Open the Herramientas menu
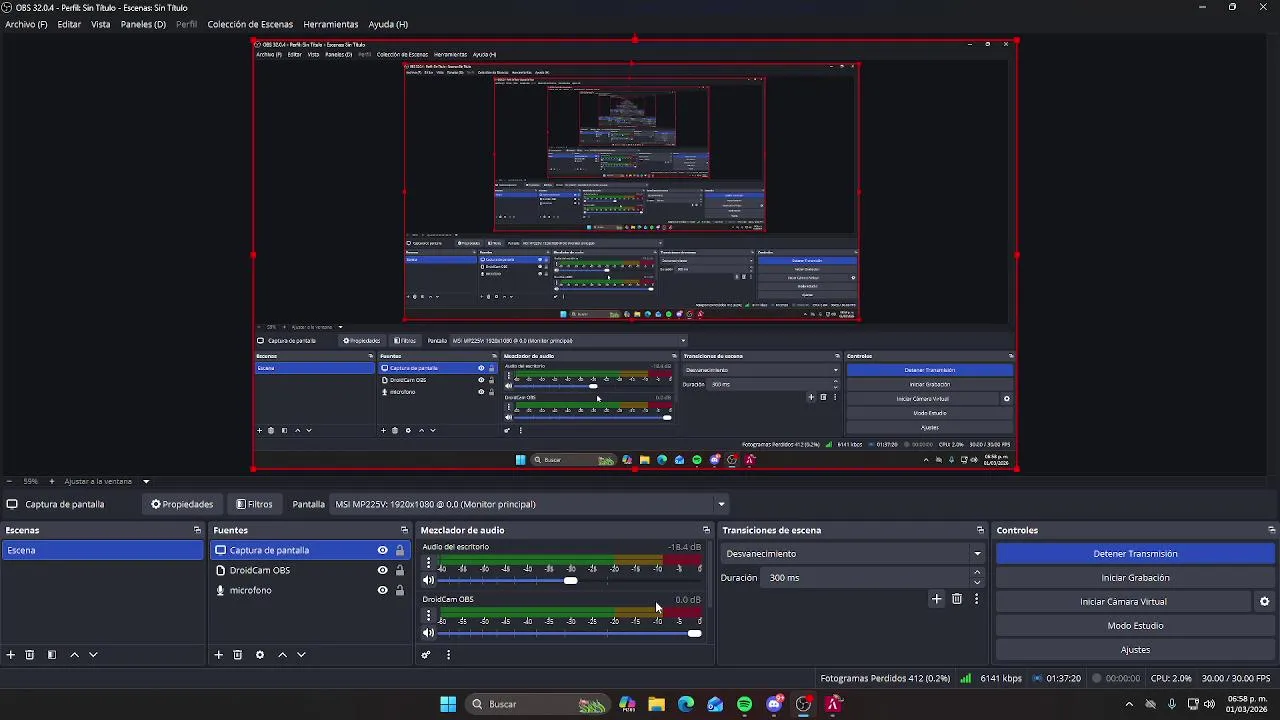Image resolution: width=1280 pixels, height=720 pixels. pyautogui.click(x=331, y=24)
